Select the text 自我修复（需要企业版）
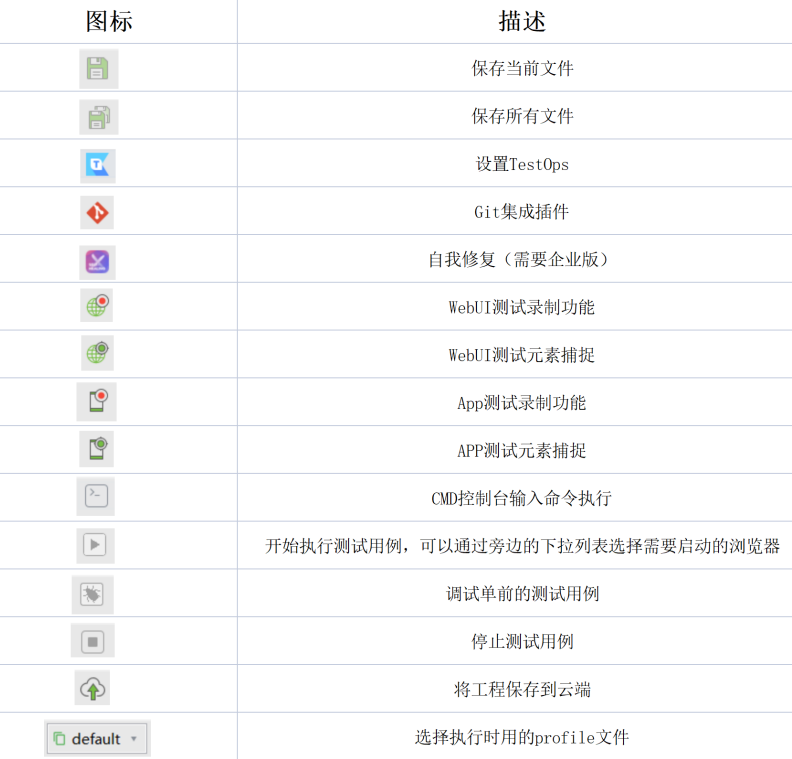 click(518, 260)
